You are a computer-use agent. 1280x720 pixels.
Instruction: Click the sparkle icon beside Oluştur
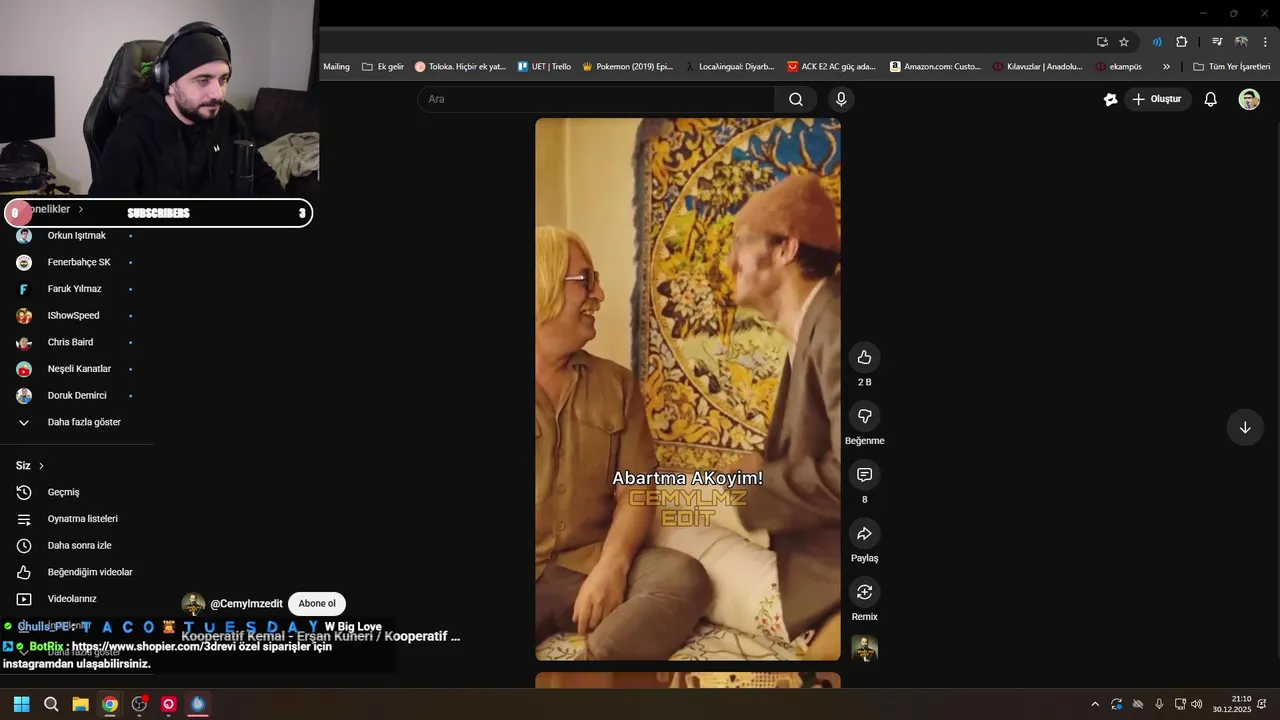(x=1110, y=99)
